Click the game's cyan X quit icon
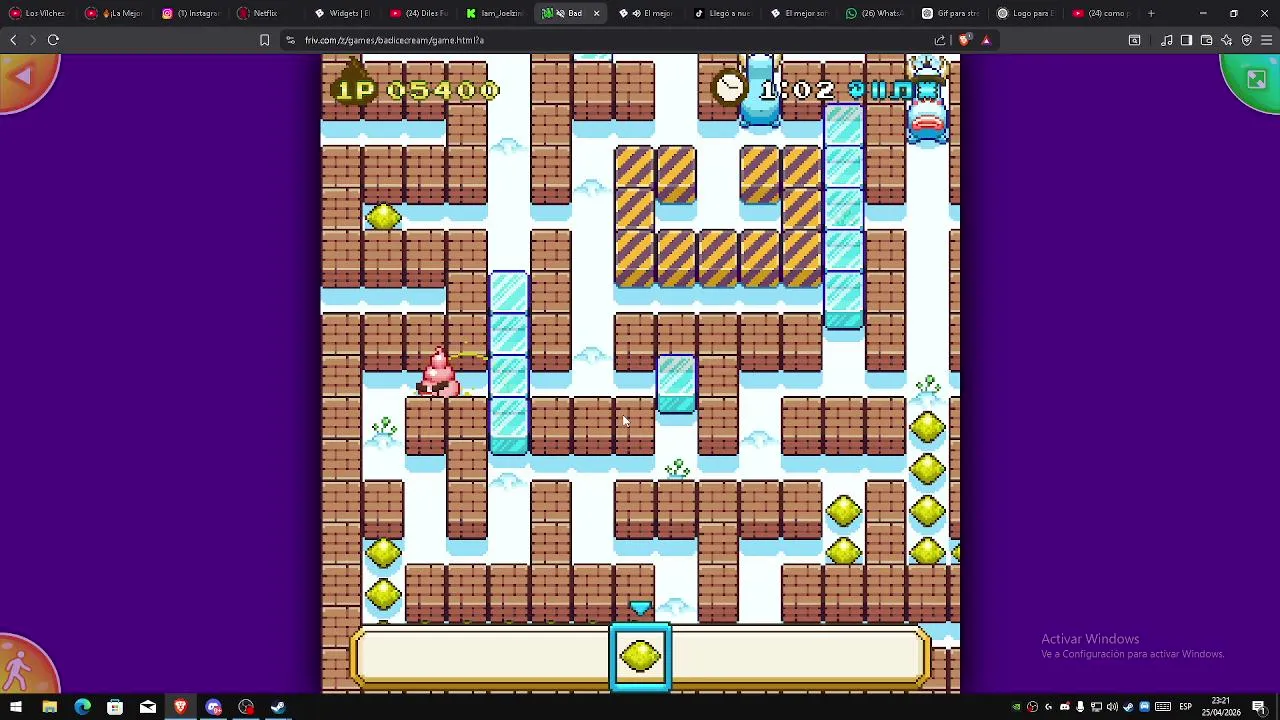This screenshot has width=1280, height=720. click(927, 90)
